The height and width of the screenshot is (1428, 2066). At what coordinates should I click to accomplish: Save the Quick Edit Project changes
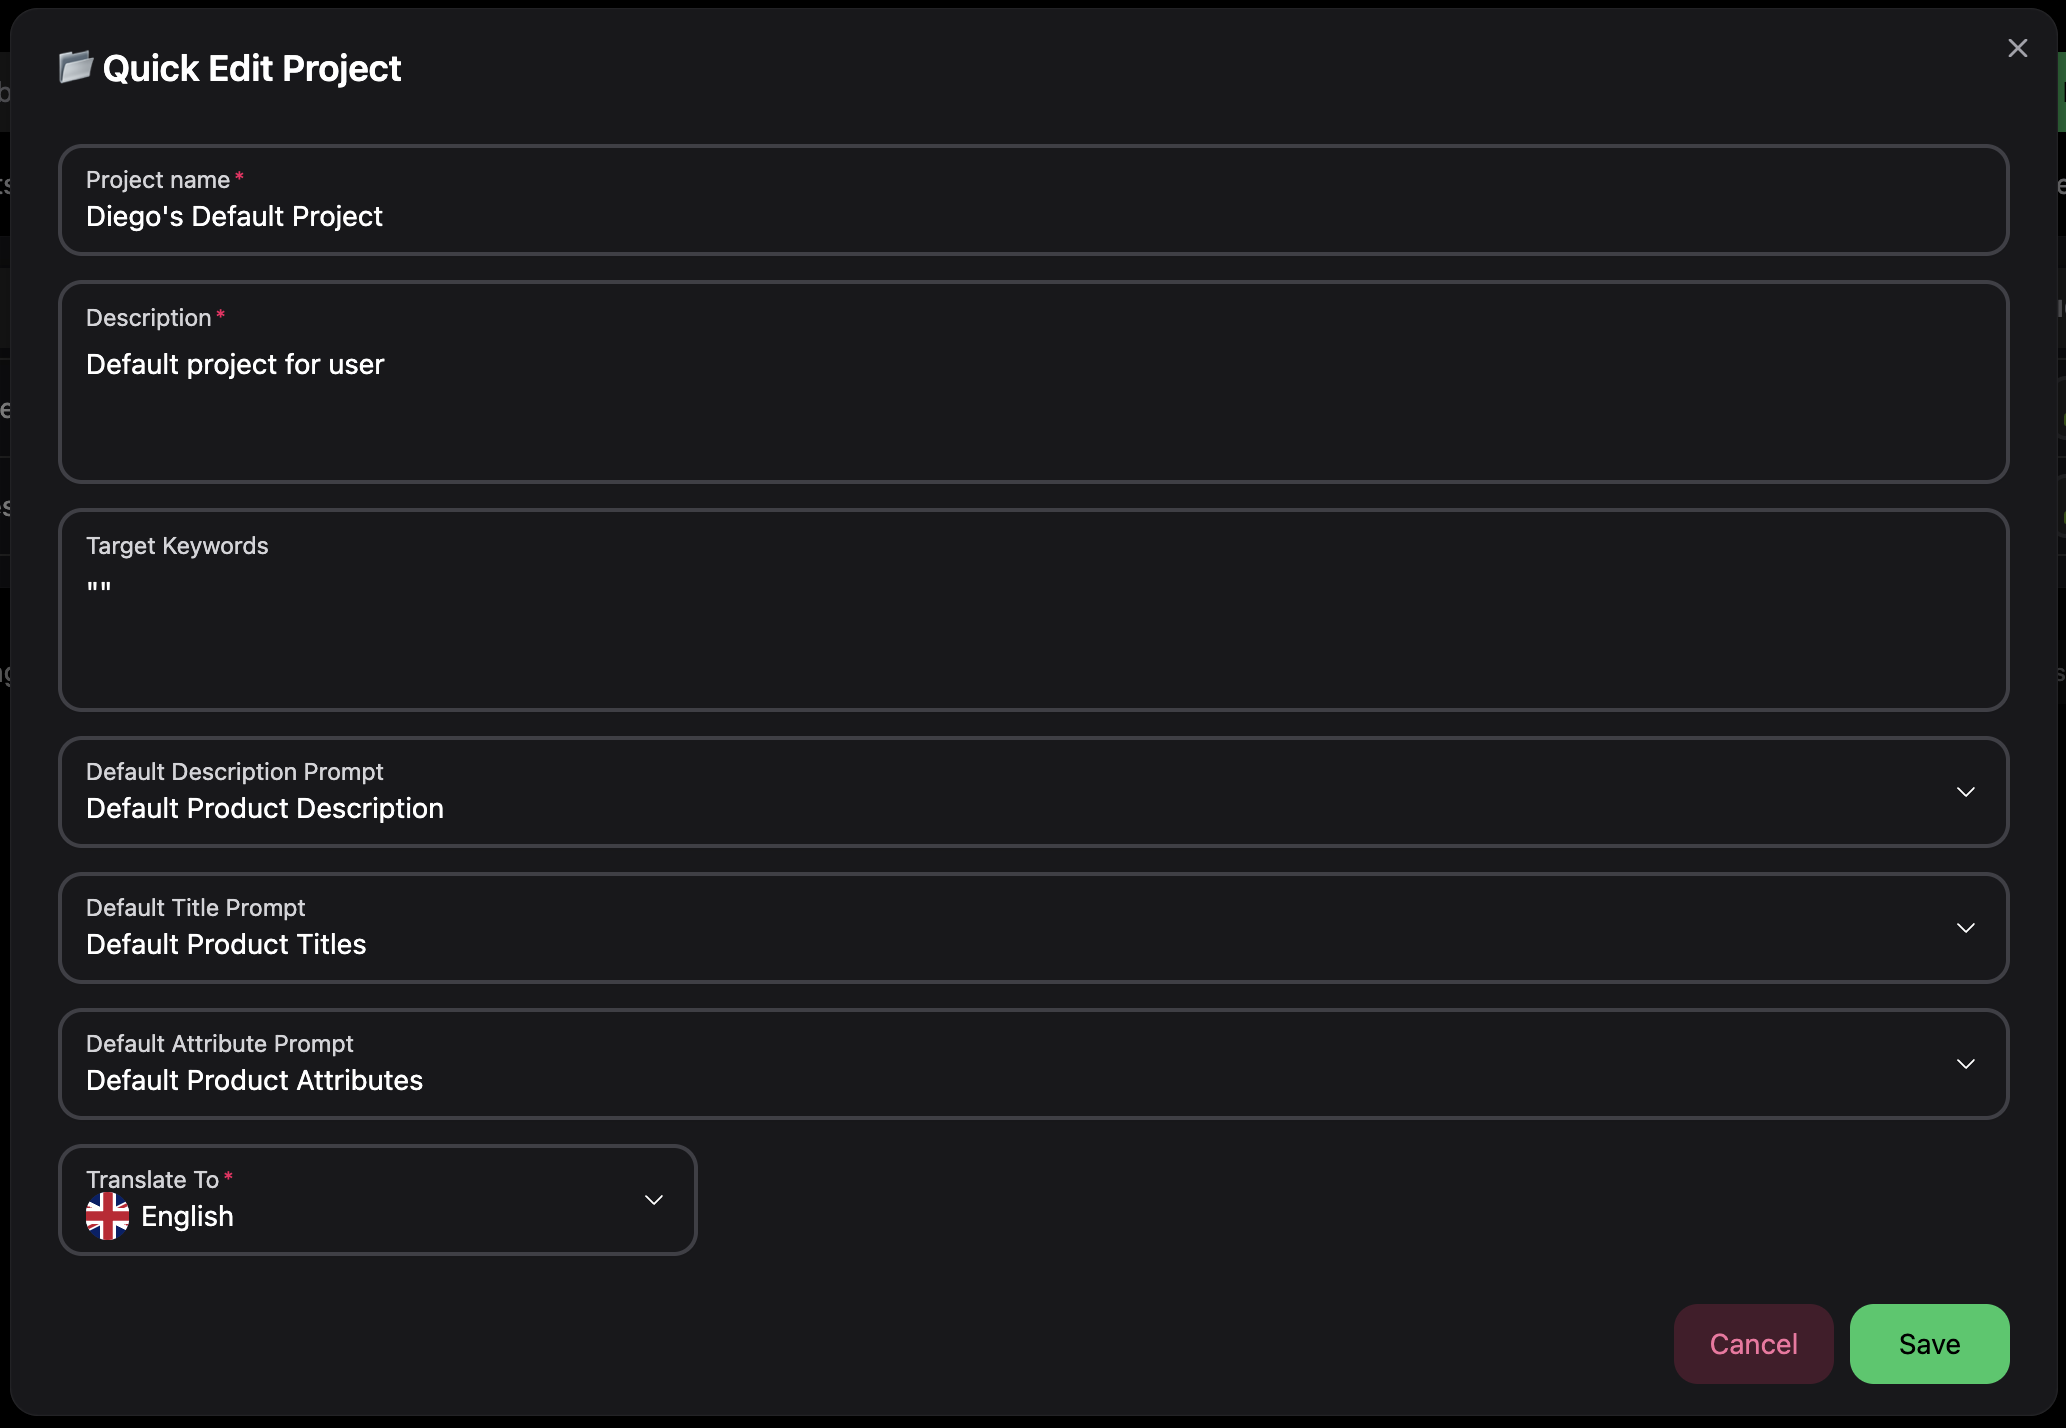(1928, 1344)
